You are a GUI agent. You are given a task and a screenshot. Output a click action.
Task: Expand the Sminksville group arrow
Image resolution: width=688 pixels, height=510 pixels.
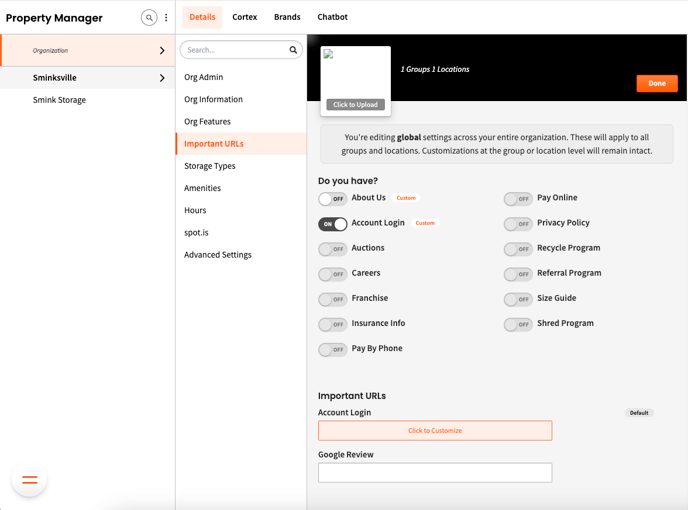[162, 78]
